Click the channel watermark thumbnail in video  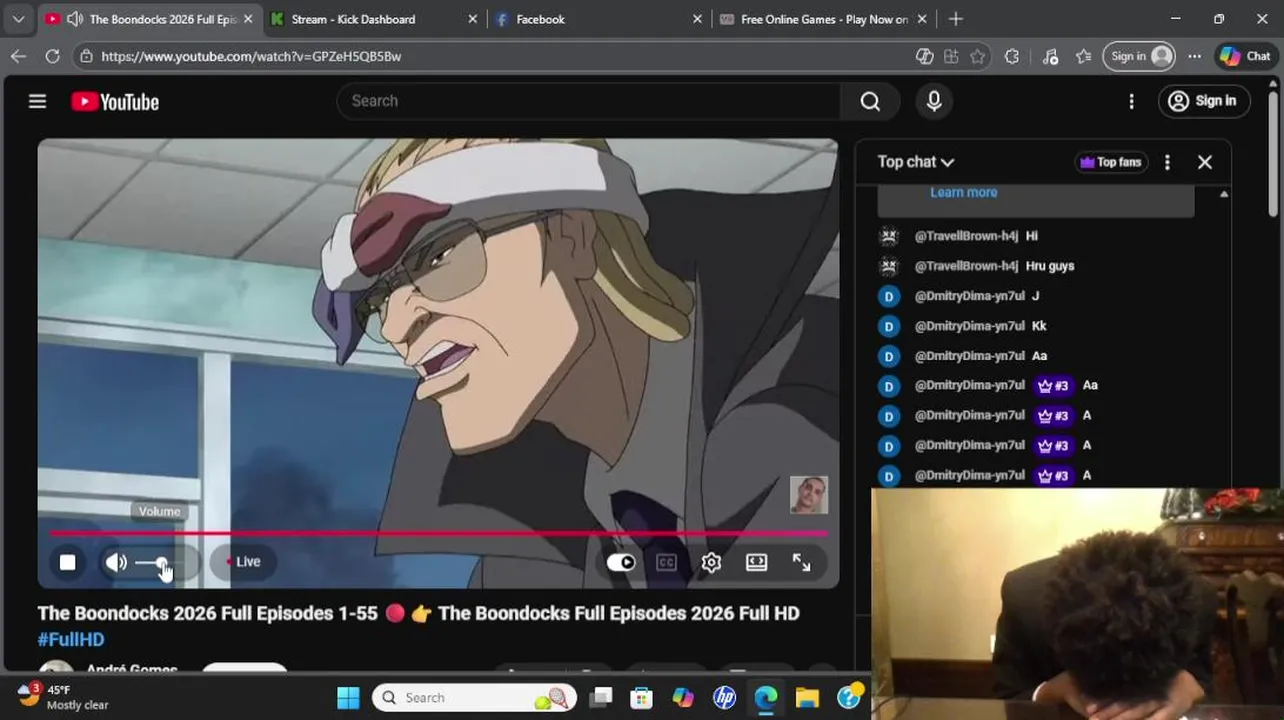[808, 495]
